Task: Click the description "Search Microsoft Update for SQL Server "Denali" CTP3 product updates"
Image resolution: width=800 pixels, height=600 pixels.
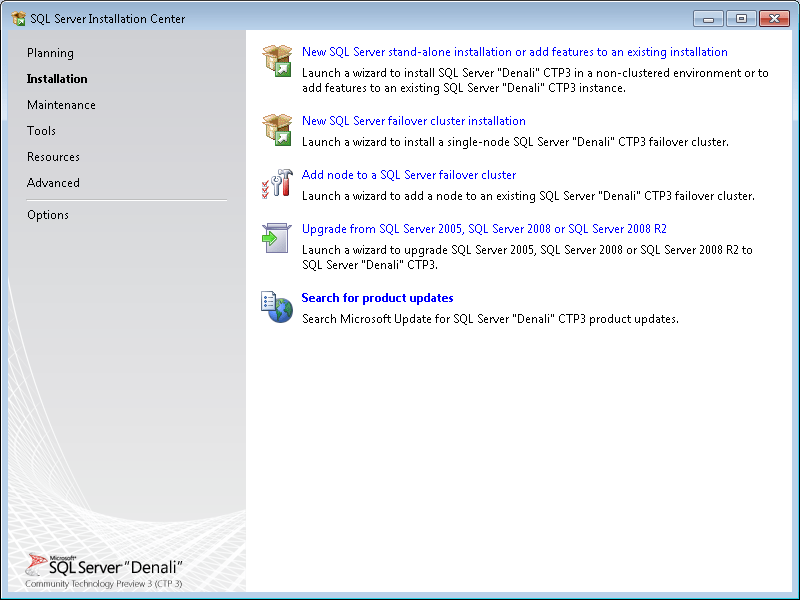Action: click(x=490, y=319)
